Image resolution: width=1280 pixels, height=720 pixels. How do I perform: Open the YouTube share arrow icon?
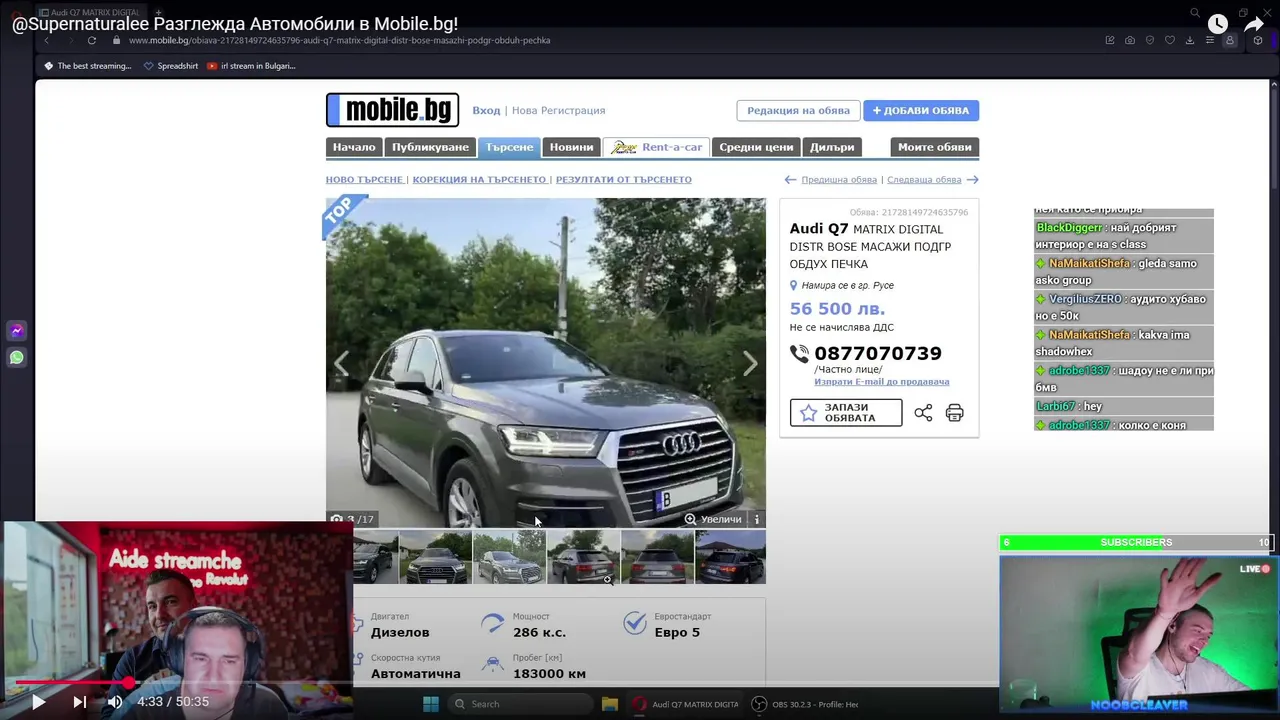coord(1254,24)
